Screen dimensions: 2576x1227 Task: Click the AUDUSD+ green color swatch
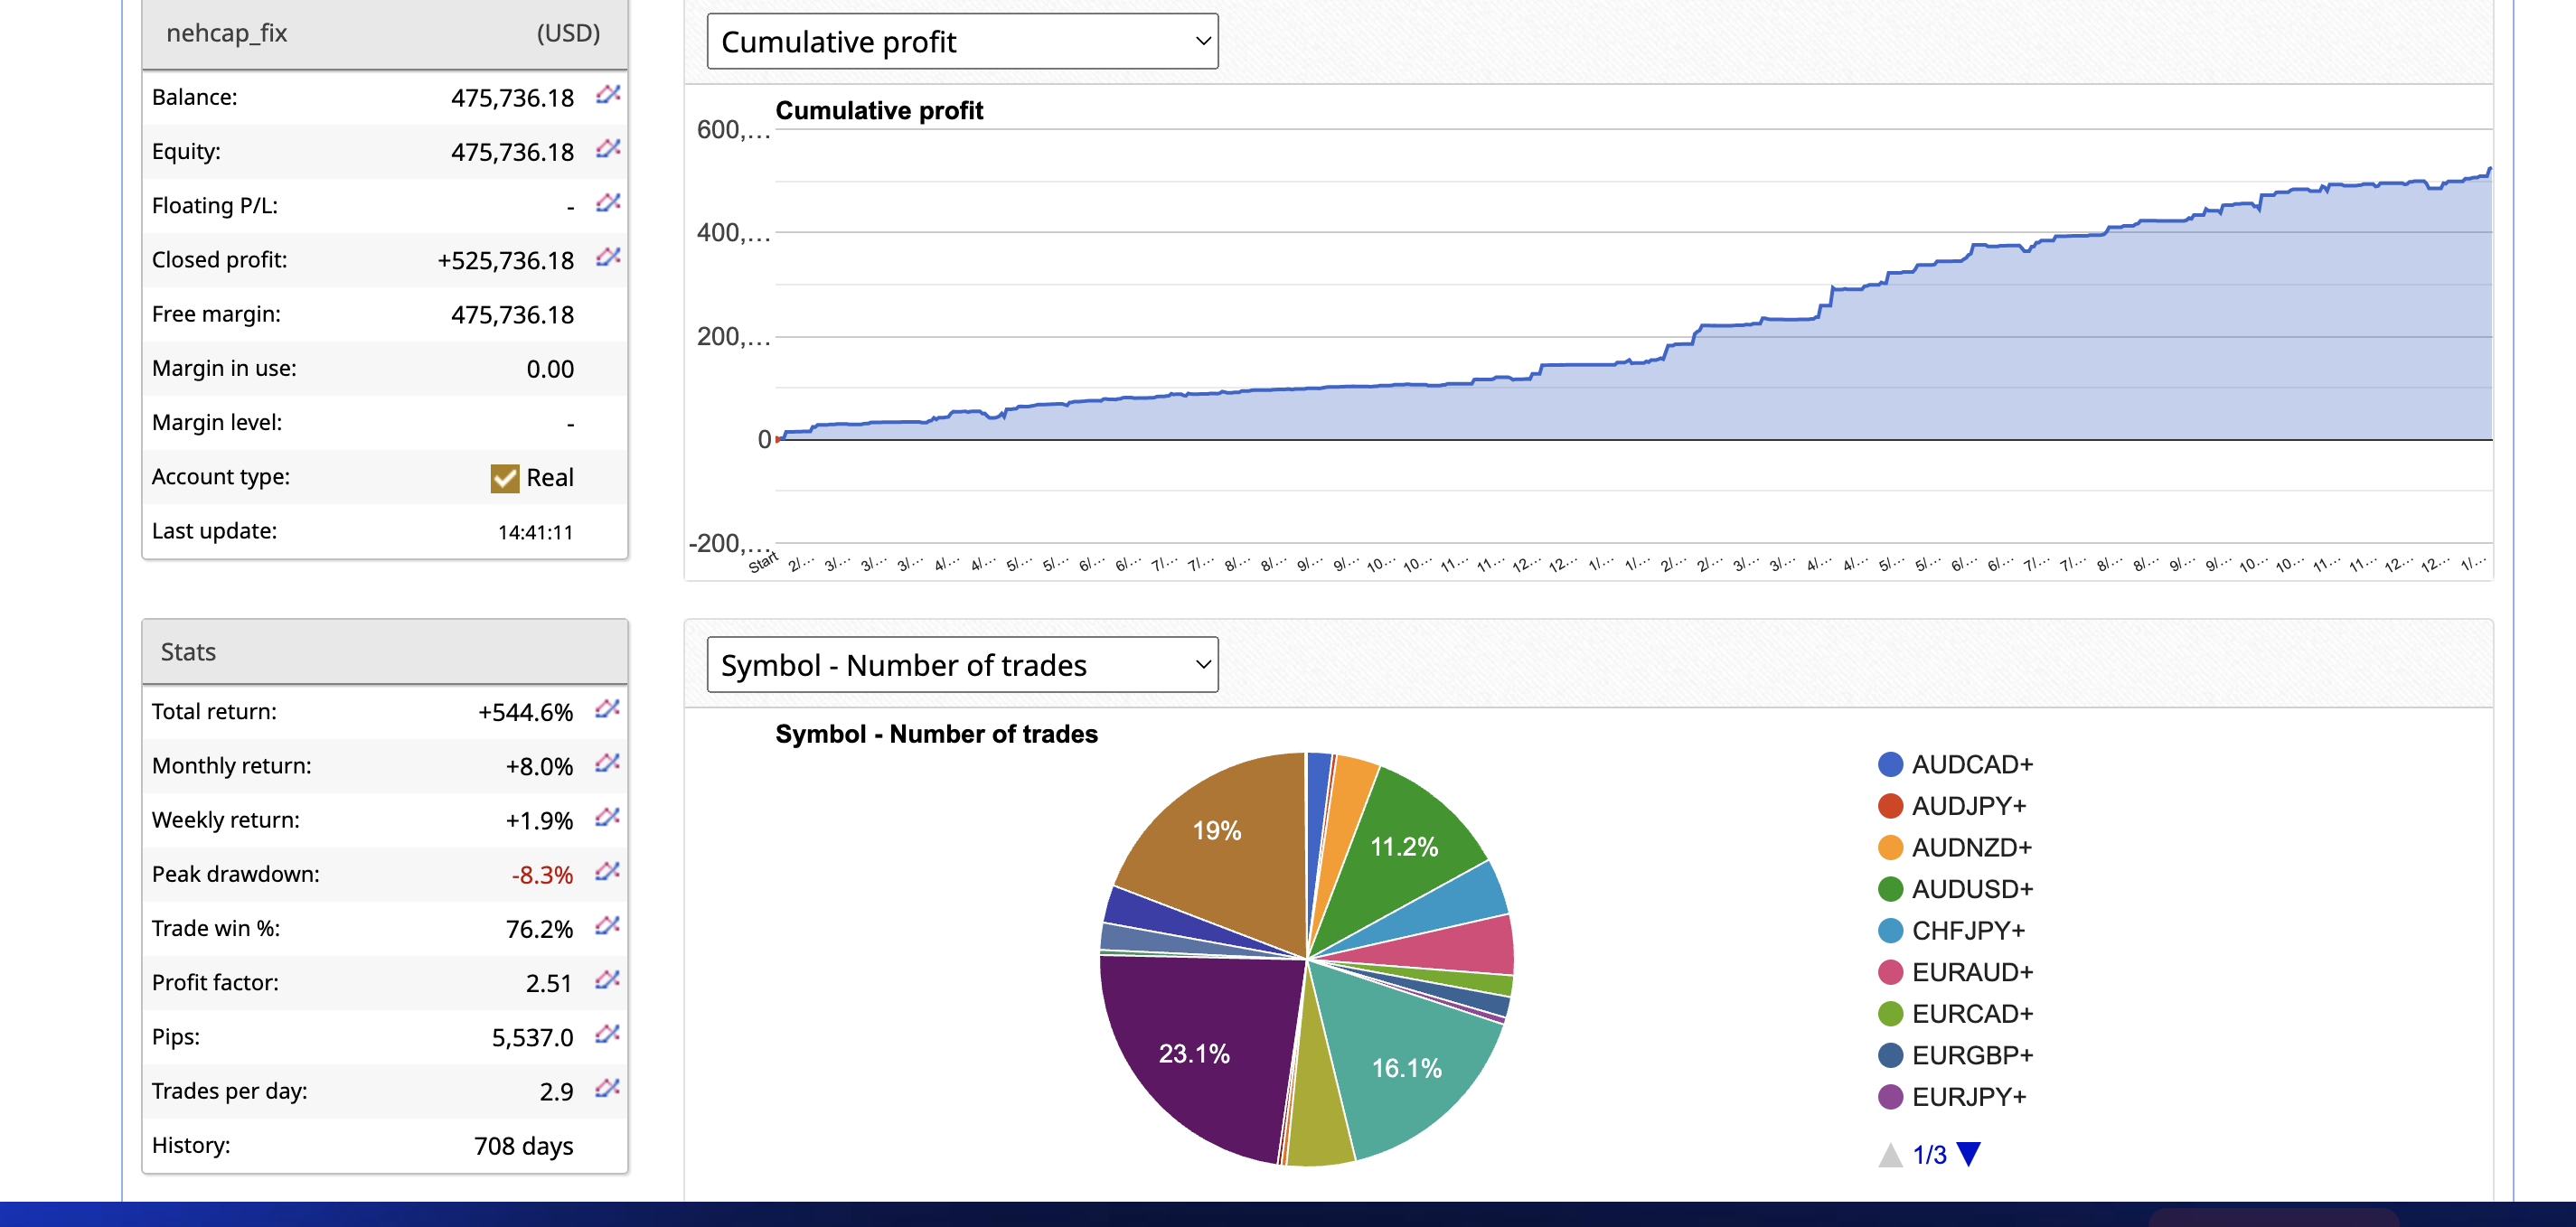point(1890,889)
